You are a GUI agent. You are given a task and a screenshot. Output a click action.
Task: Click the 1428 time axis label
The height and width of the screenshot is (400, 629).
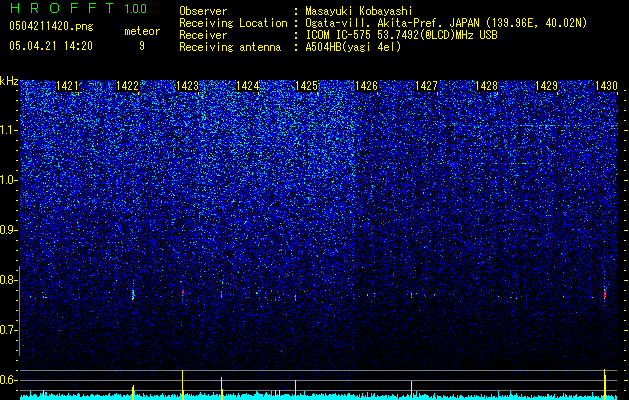tap(486, 86)
